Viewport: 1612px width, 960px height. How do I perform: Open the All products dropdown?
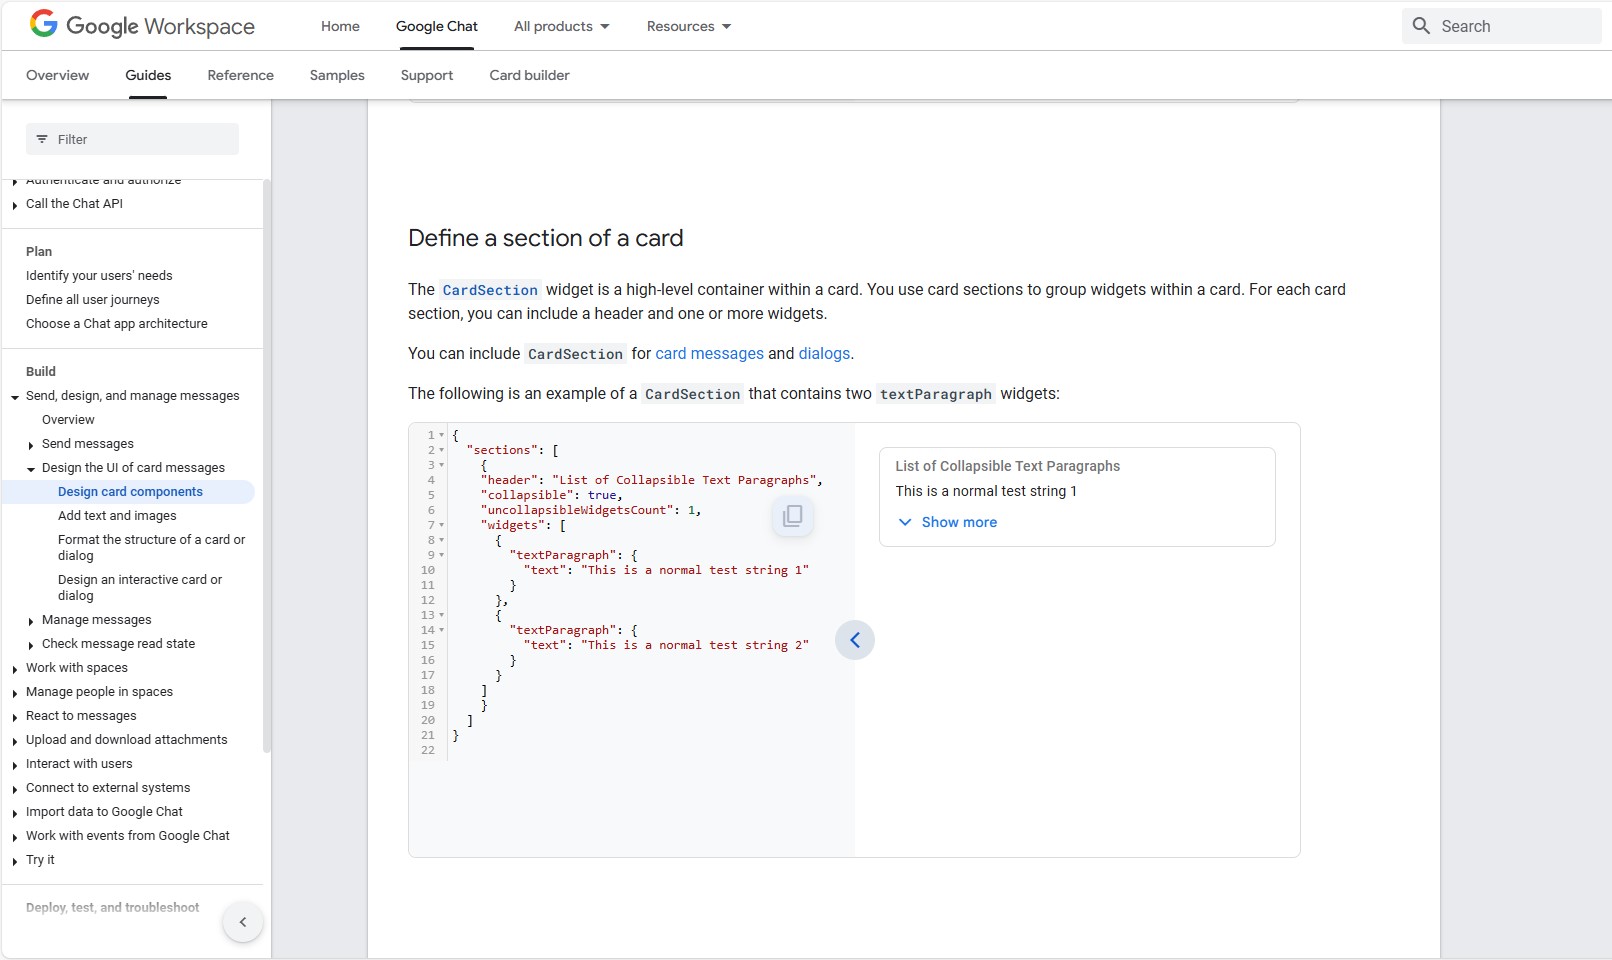[x=561, y=26]
